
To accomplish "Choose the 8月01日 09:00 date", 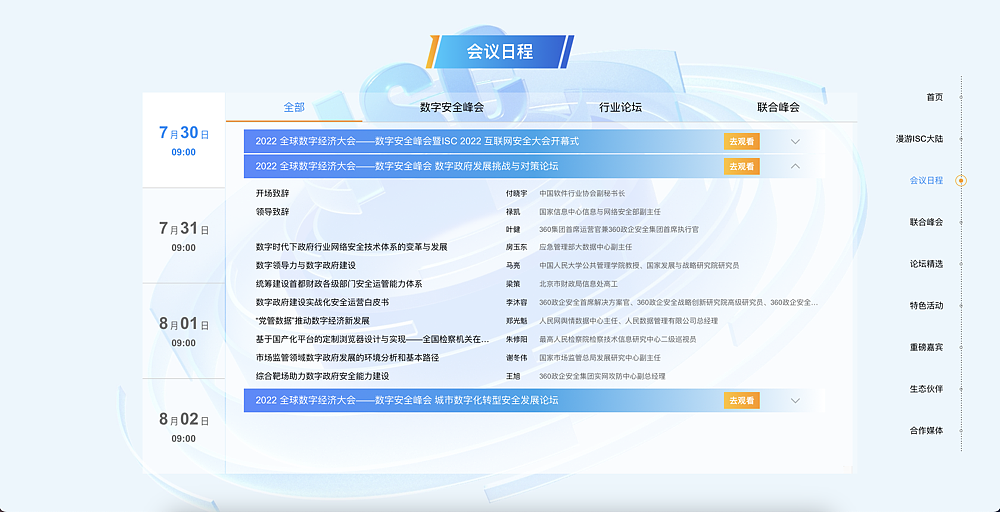I will 184,331.
